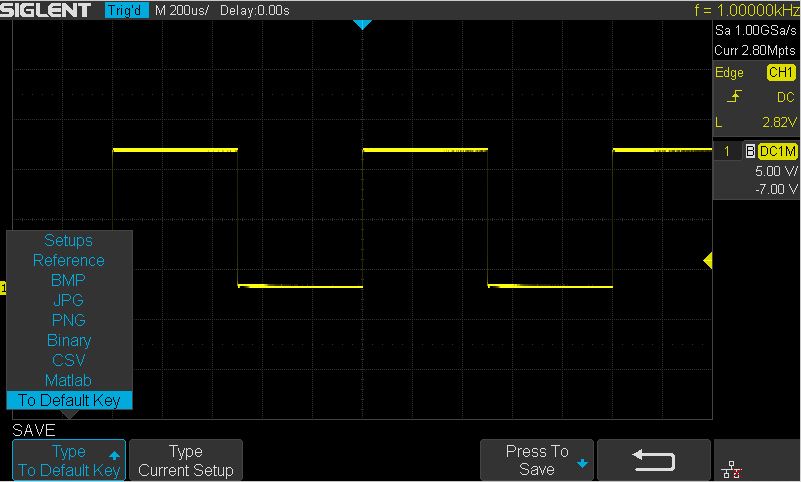Toggle the DC1M coupling indicator
Screen dimensions: 801x482
click(777, 151)
